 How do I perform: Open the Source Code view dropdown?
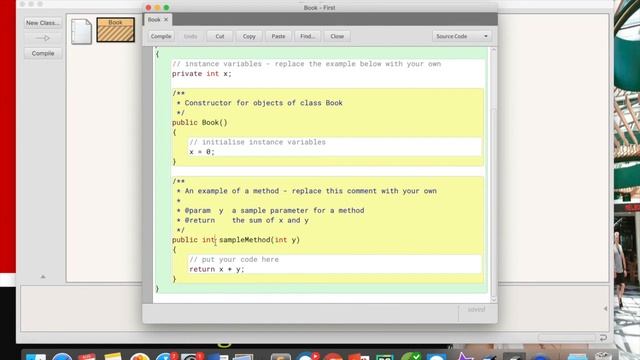(462, 36)
